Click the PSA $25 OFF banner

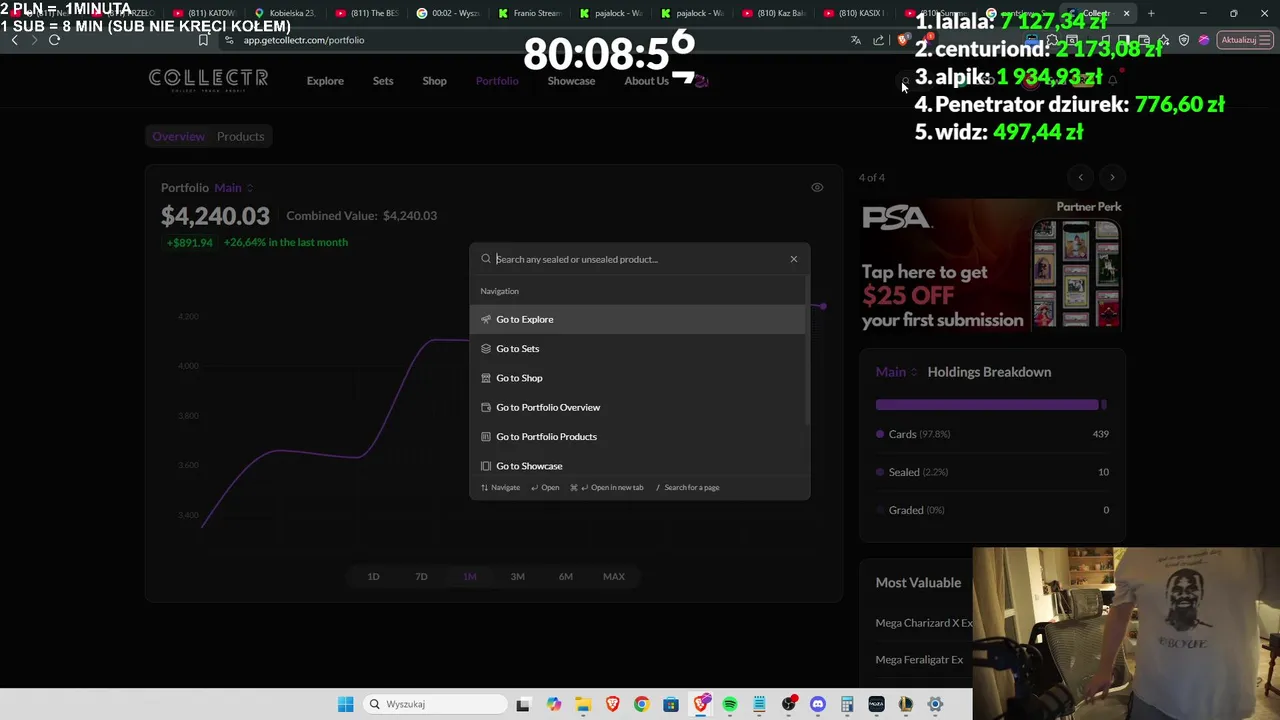coord(992,264)
